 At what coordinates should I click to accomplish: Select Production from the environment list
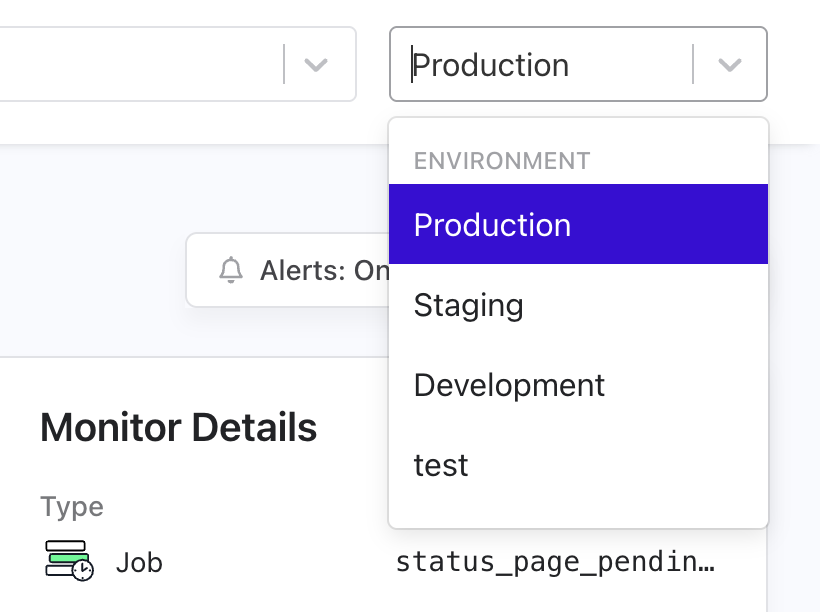pyautogui.click(x=578, y=224)
